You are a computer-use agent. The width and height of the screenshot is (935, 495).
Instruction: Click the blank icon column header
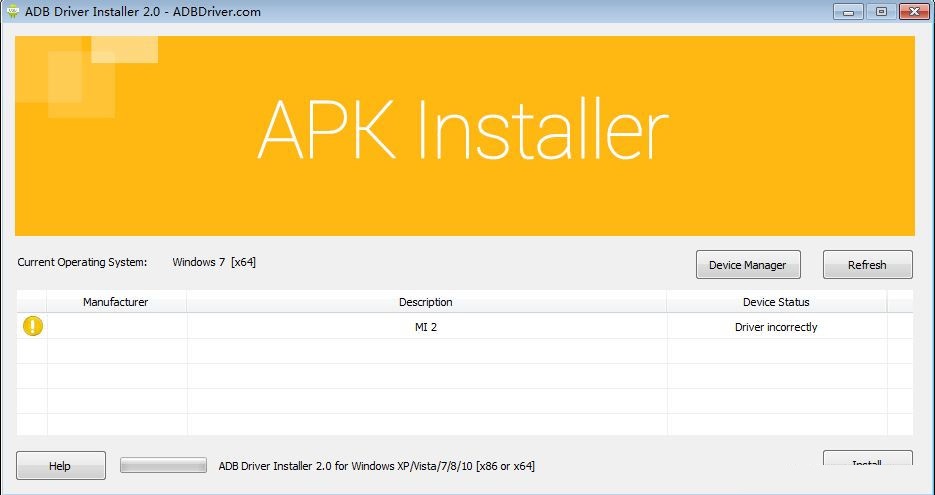pos(32,302)
